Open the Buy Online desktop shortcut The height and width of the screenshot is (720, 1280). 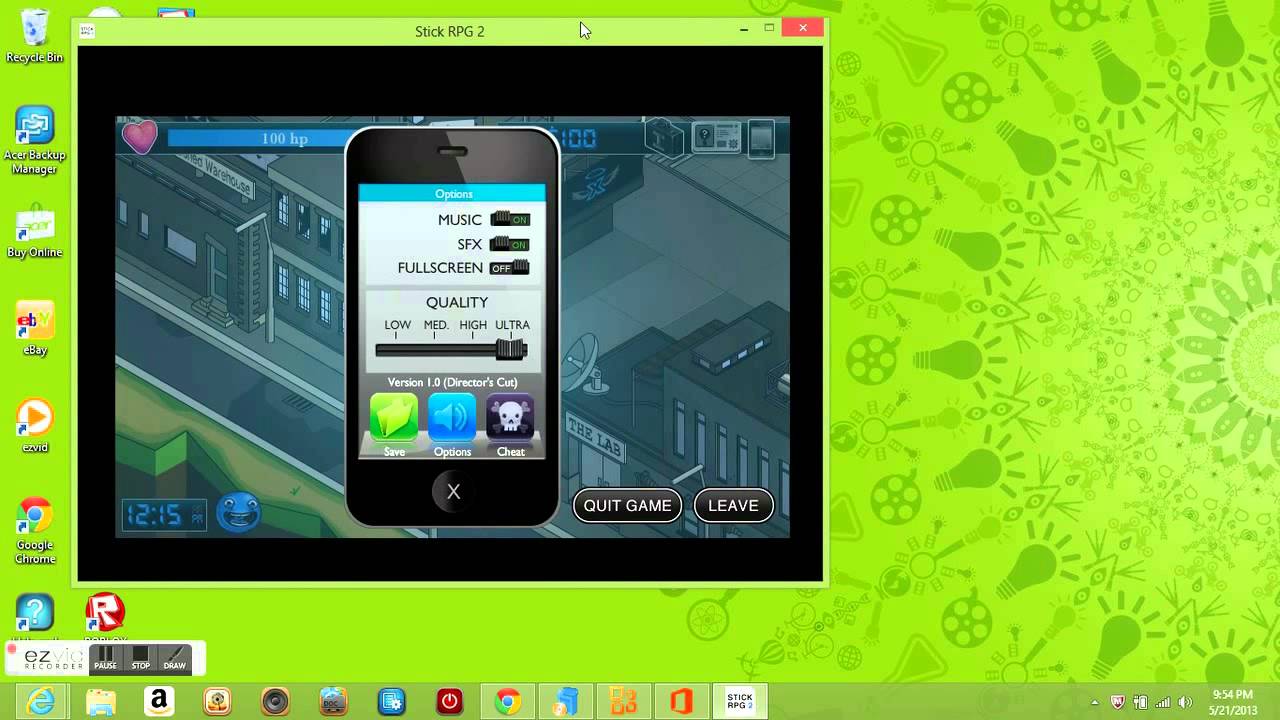(35, 232)
